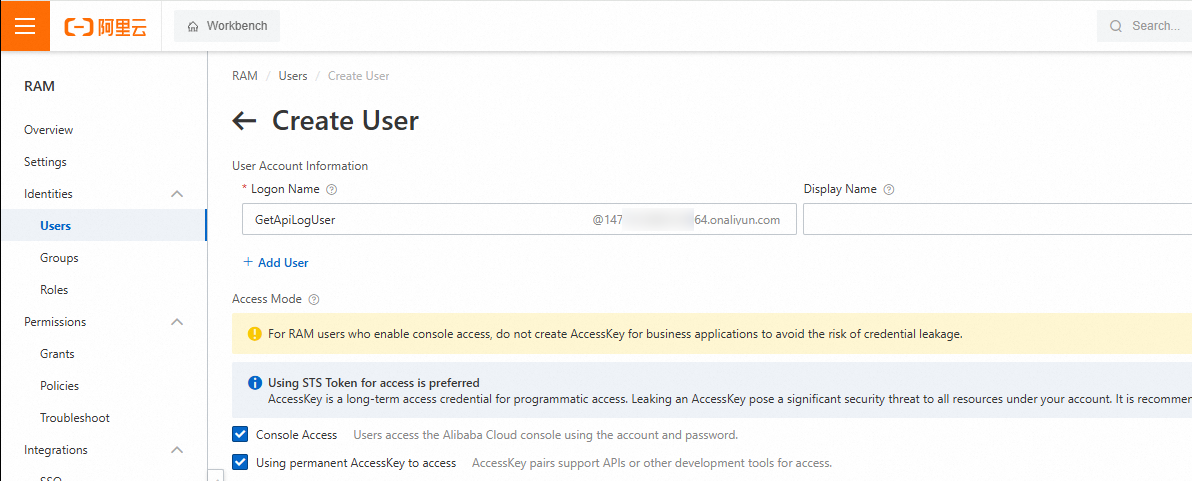
Task: Open Roles in the sidebar
Action: click(54, 290)
